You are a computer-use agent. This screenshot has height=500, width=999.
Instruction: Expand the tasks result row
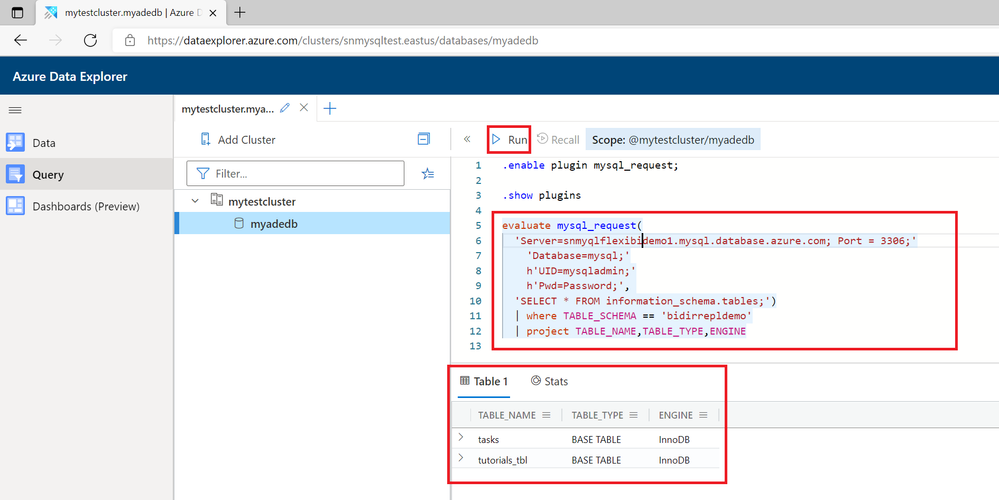coord(461,438)
